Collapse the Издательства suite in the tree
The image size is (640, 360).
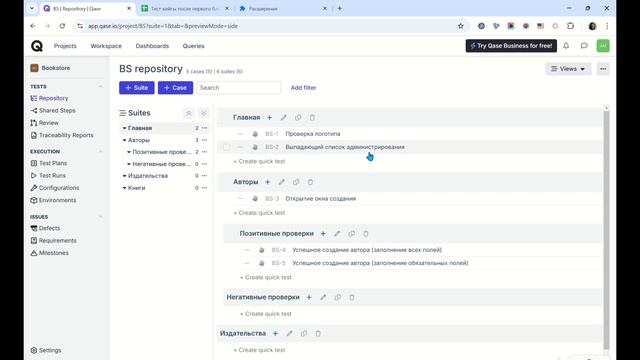tap(124, 176)
